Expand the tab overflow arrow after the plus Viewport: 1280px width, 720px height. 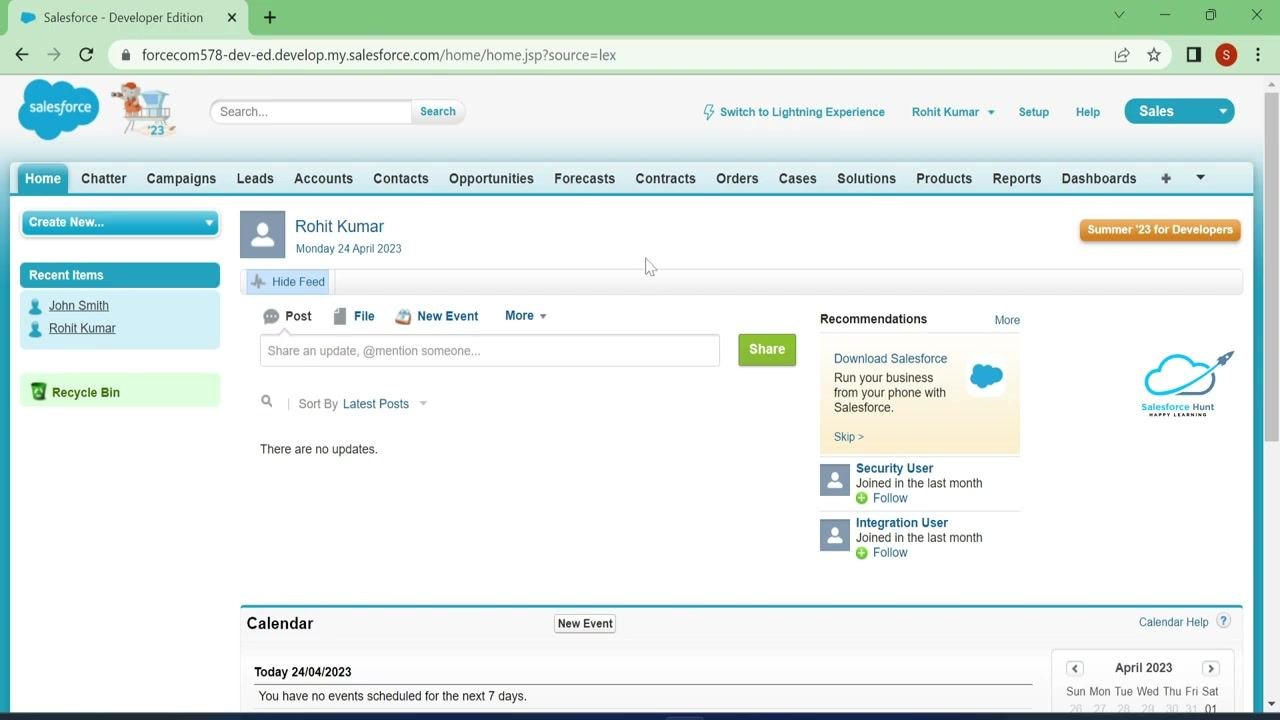pyautogui.click(x=1200, y=178)
